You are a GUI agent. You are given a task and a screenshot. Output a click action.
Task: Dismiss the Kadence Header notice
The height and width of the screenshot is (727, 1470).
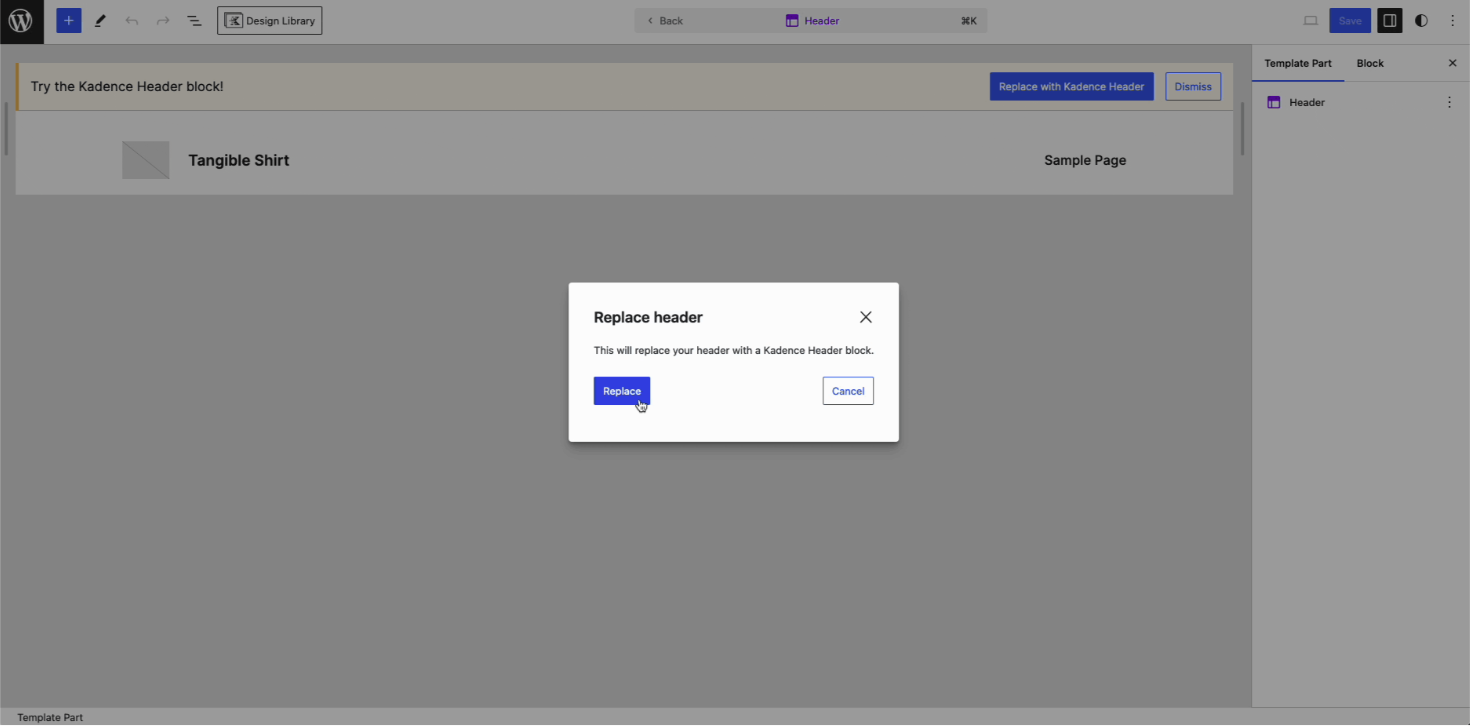(x=1192, y=86)
